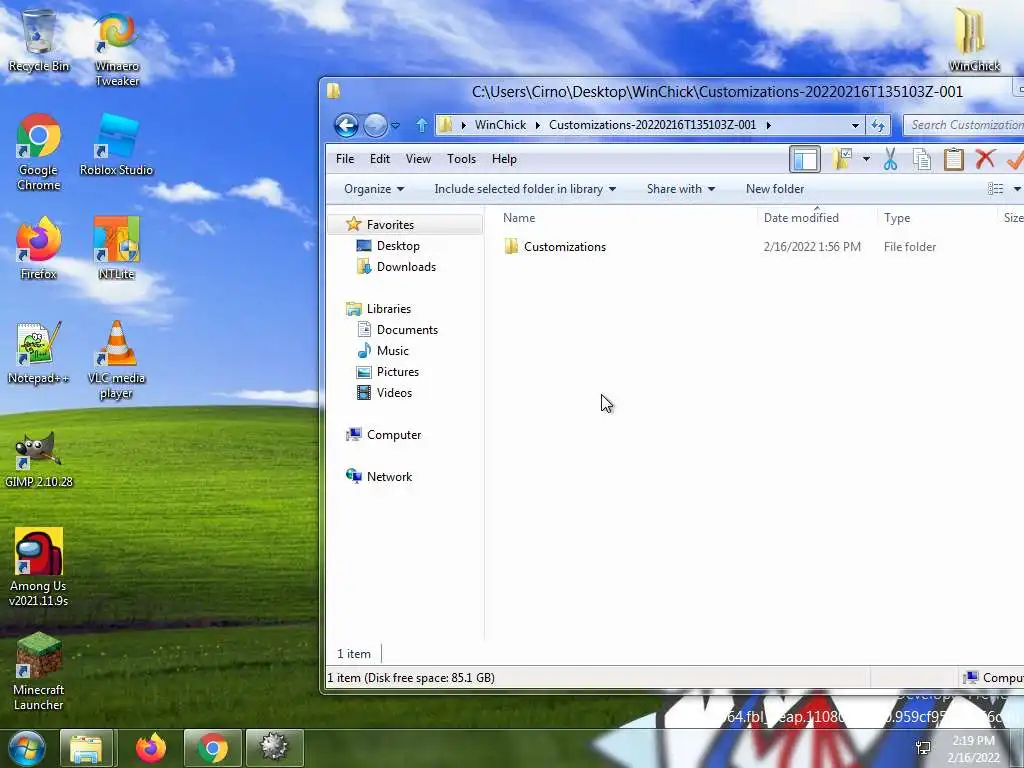Open the View menu
The width and height of the screenshot is (1024, 768).
click(x=418, y=159)
